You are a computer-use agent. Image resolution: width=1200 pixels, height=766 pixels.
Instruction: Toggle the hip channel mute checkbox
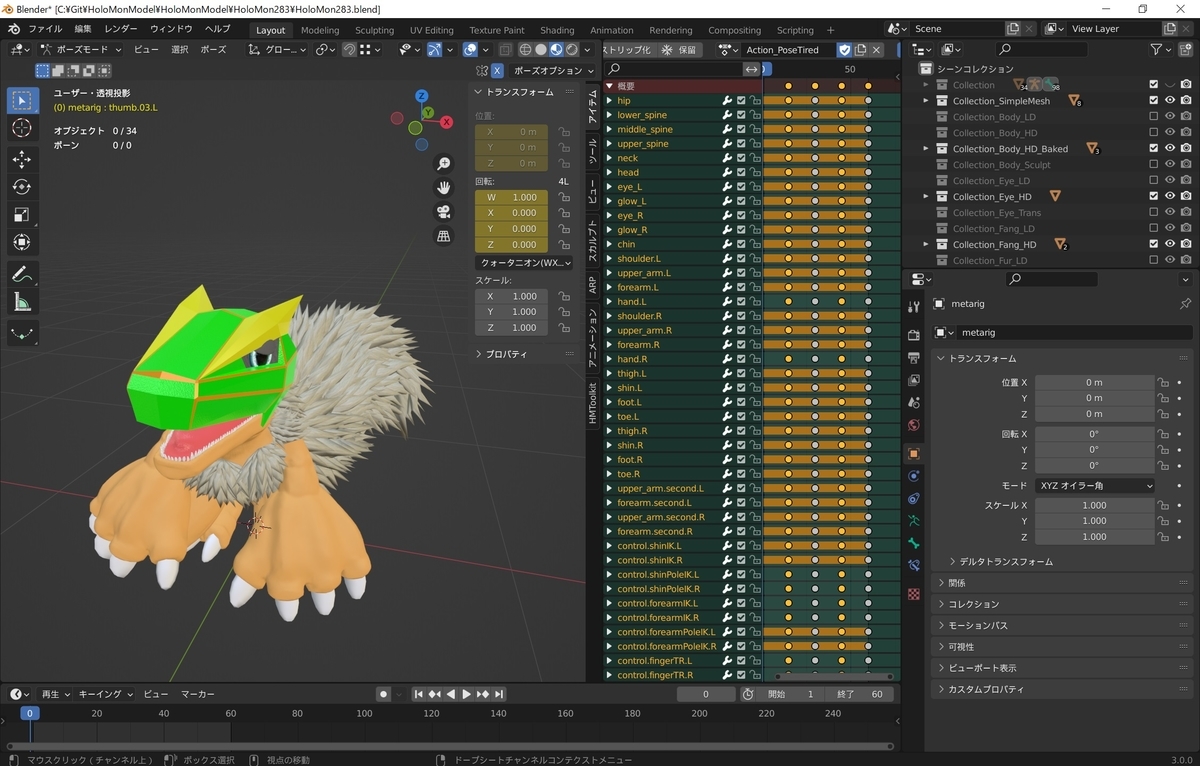coord(741,101)
